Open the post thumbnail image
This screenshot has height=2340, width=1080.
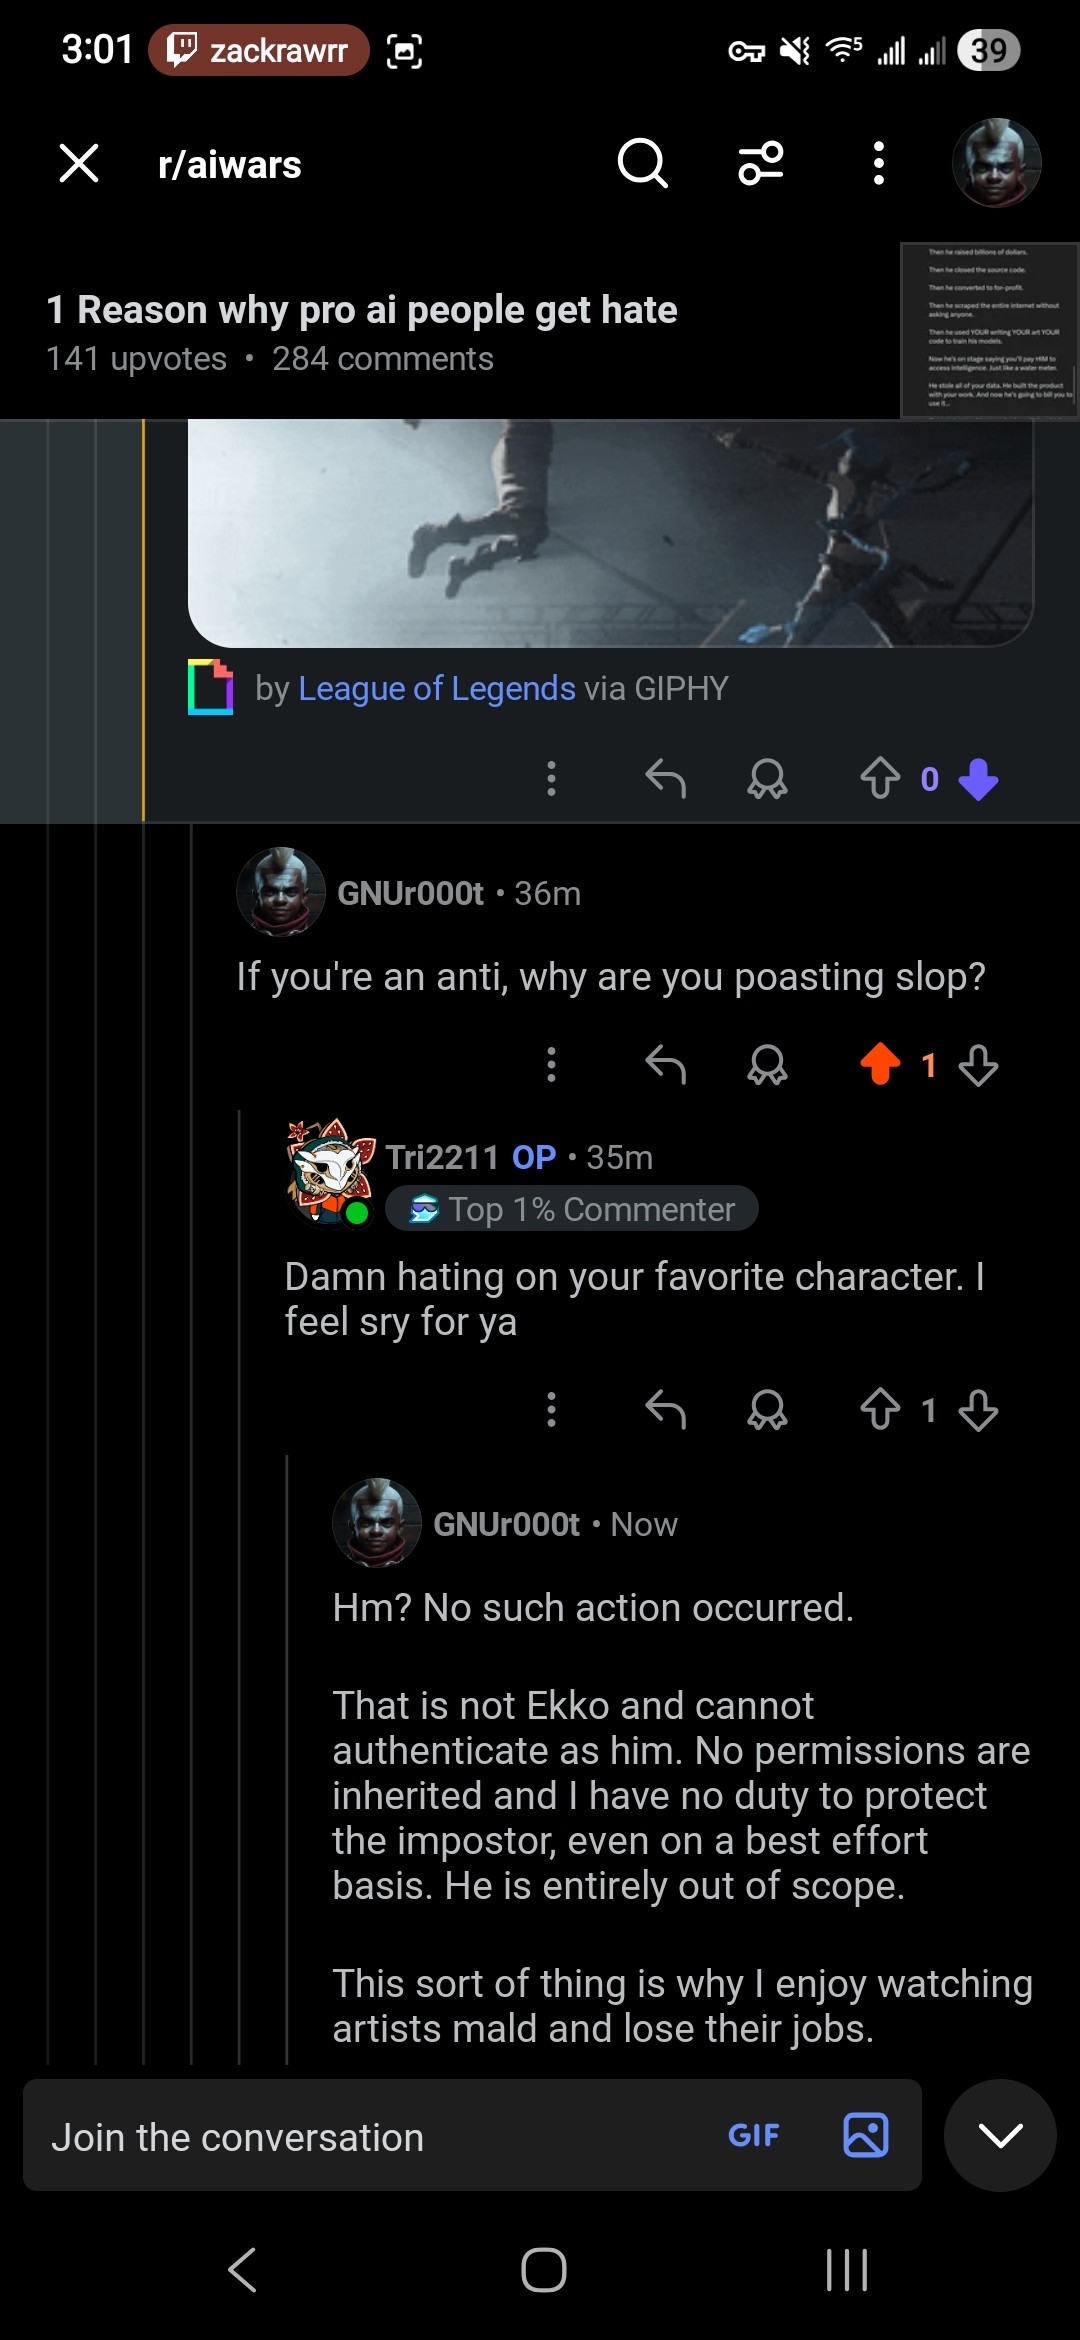(989, 330)
